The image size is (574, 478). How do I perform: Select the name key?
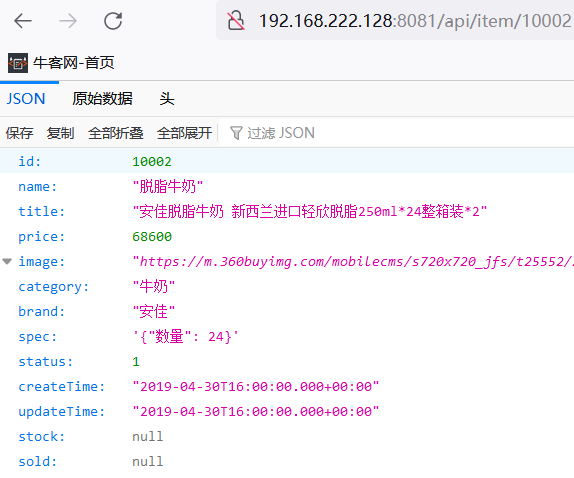pos(38,187)
